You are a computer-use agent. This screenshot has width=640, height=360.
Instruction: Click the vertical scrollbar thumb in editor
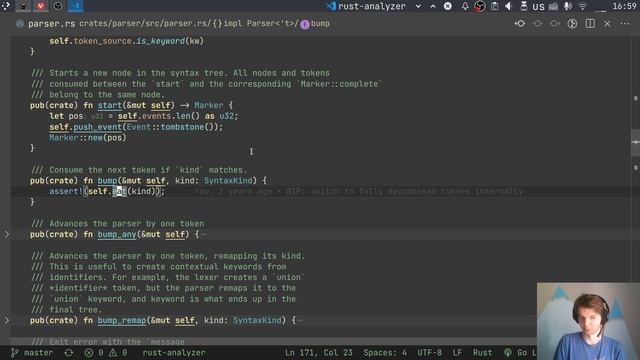[636, 142]
